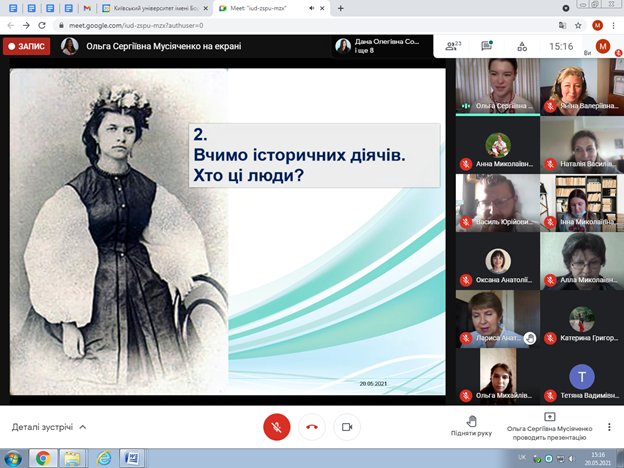The image size is (624, 468).
Task: Open the Chrome menu with three dots
Action: pos(614,25)
